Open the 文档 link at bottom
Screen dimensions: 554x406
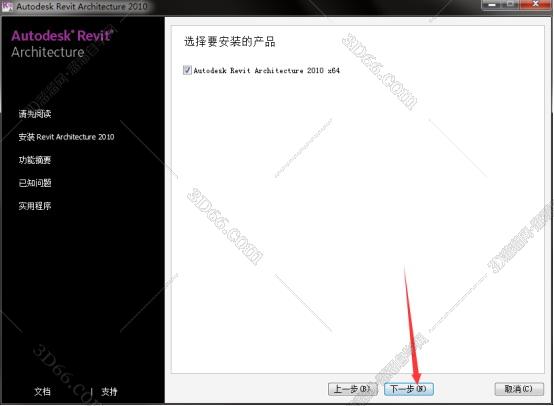(x=42, y=392)
